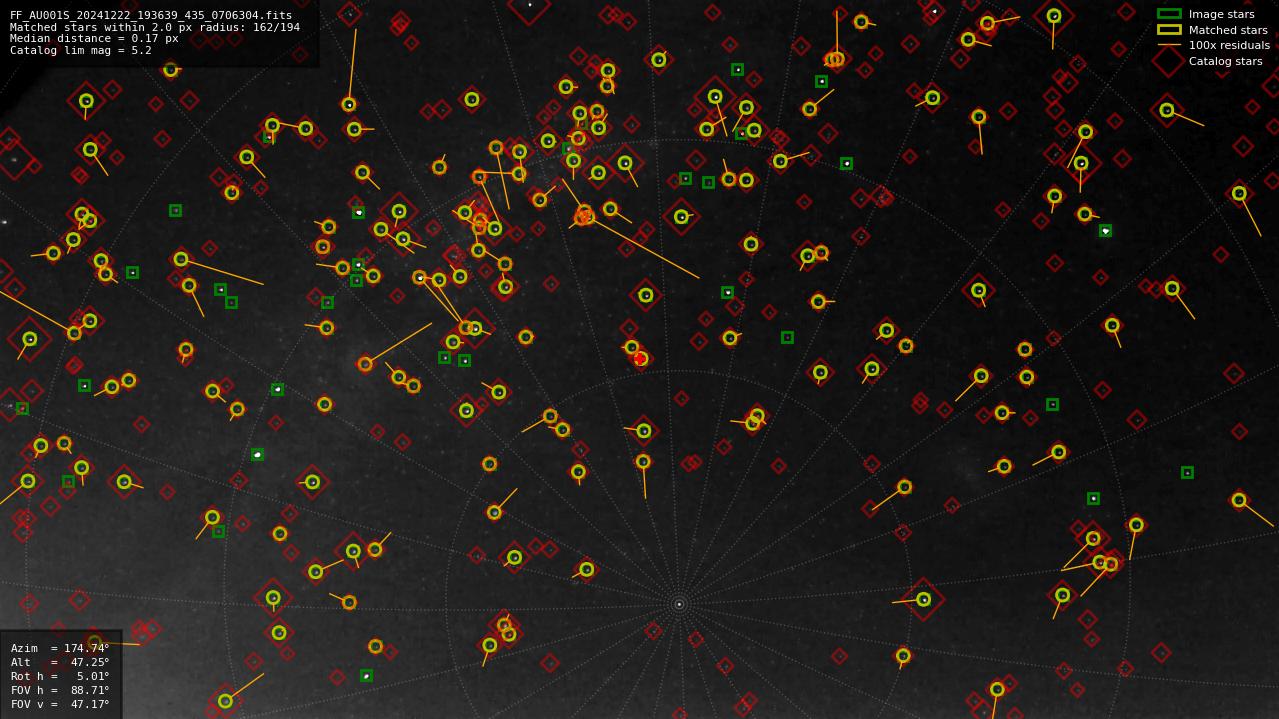
Task: Click the red Catalog stars legend diamond
Action: tap(1169, 61)
